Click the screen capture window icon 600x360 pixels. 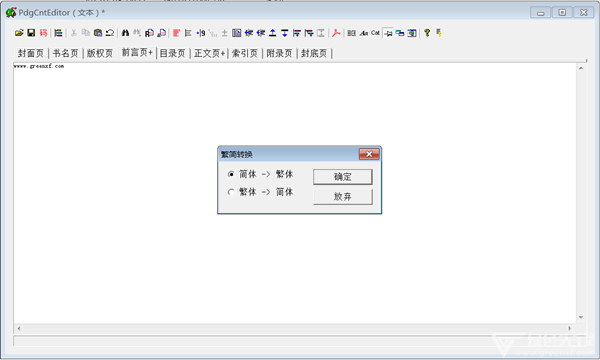[x=412, y=33]
